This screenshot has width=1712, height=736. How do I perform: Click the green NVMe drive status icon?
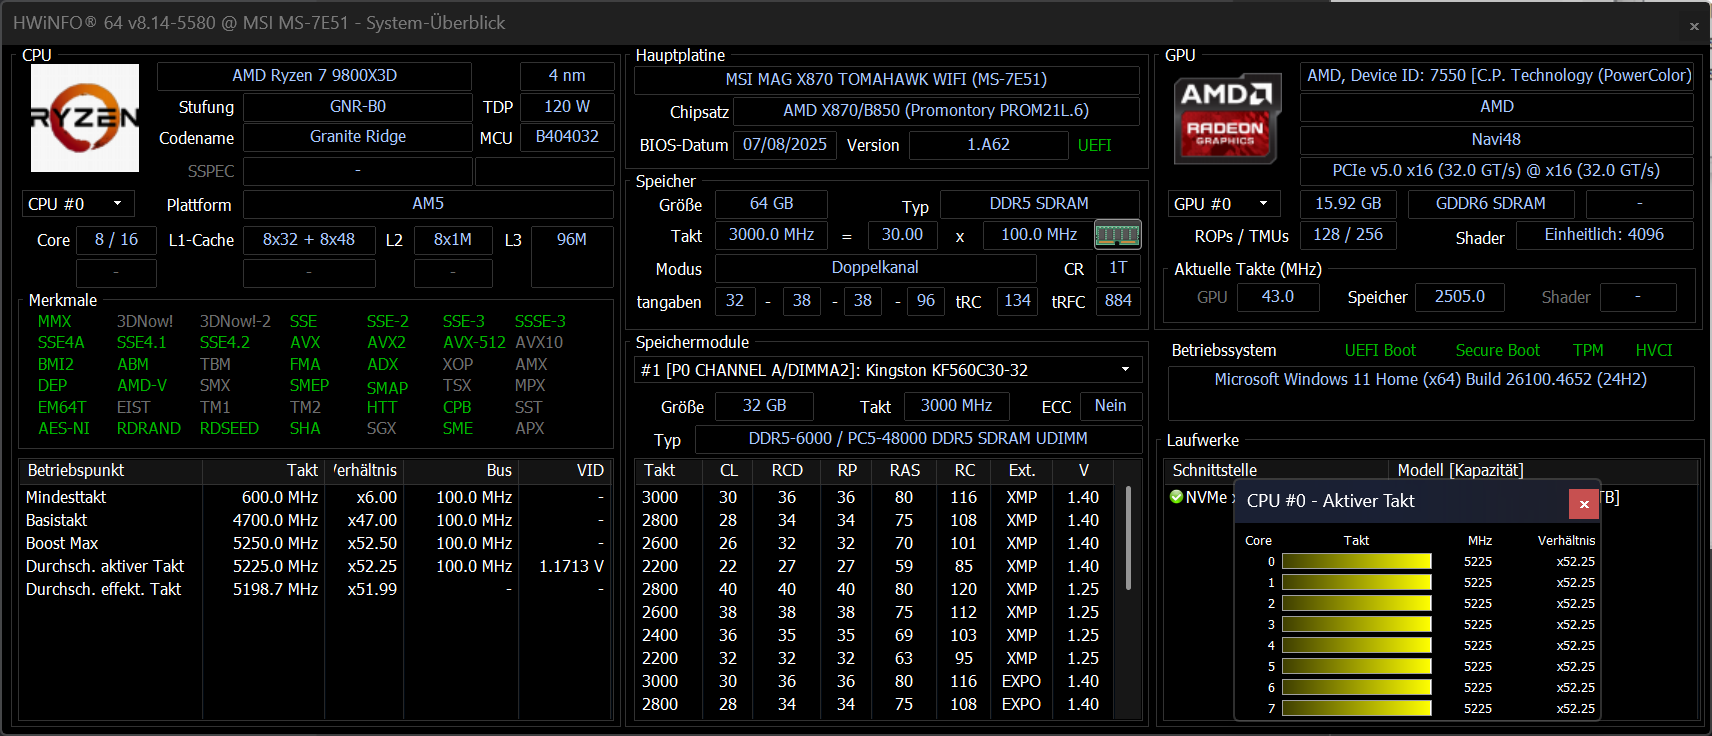(1176, 497)
